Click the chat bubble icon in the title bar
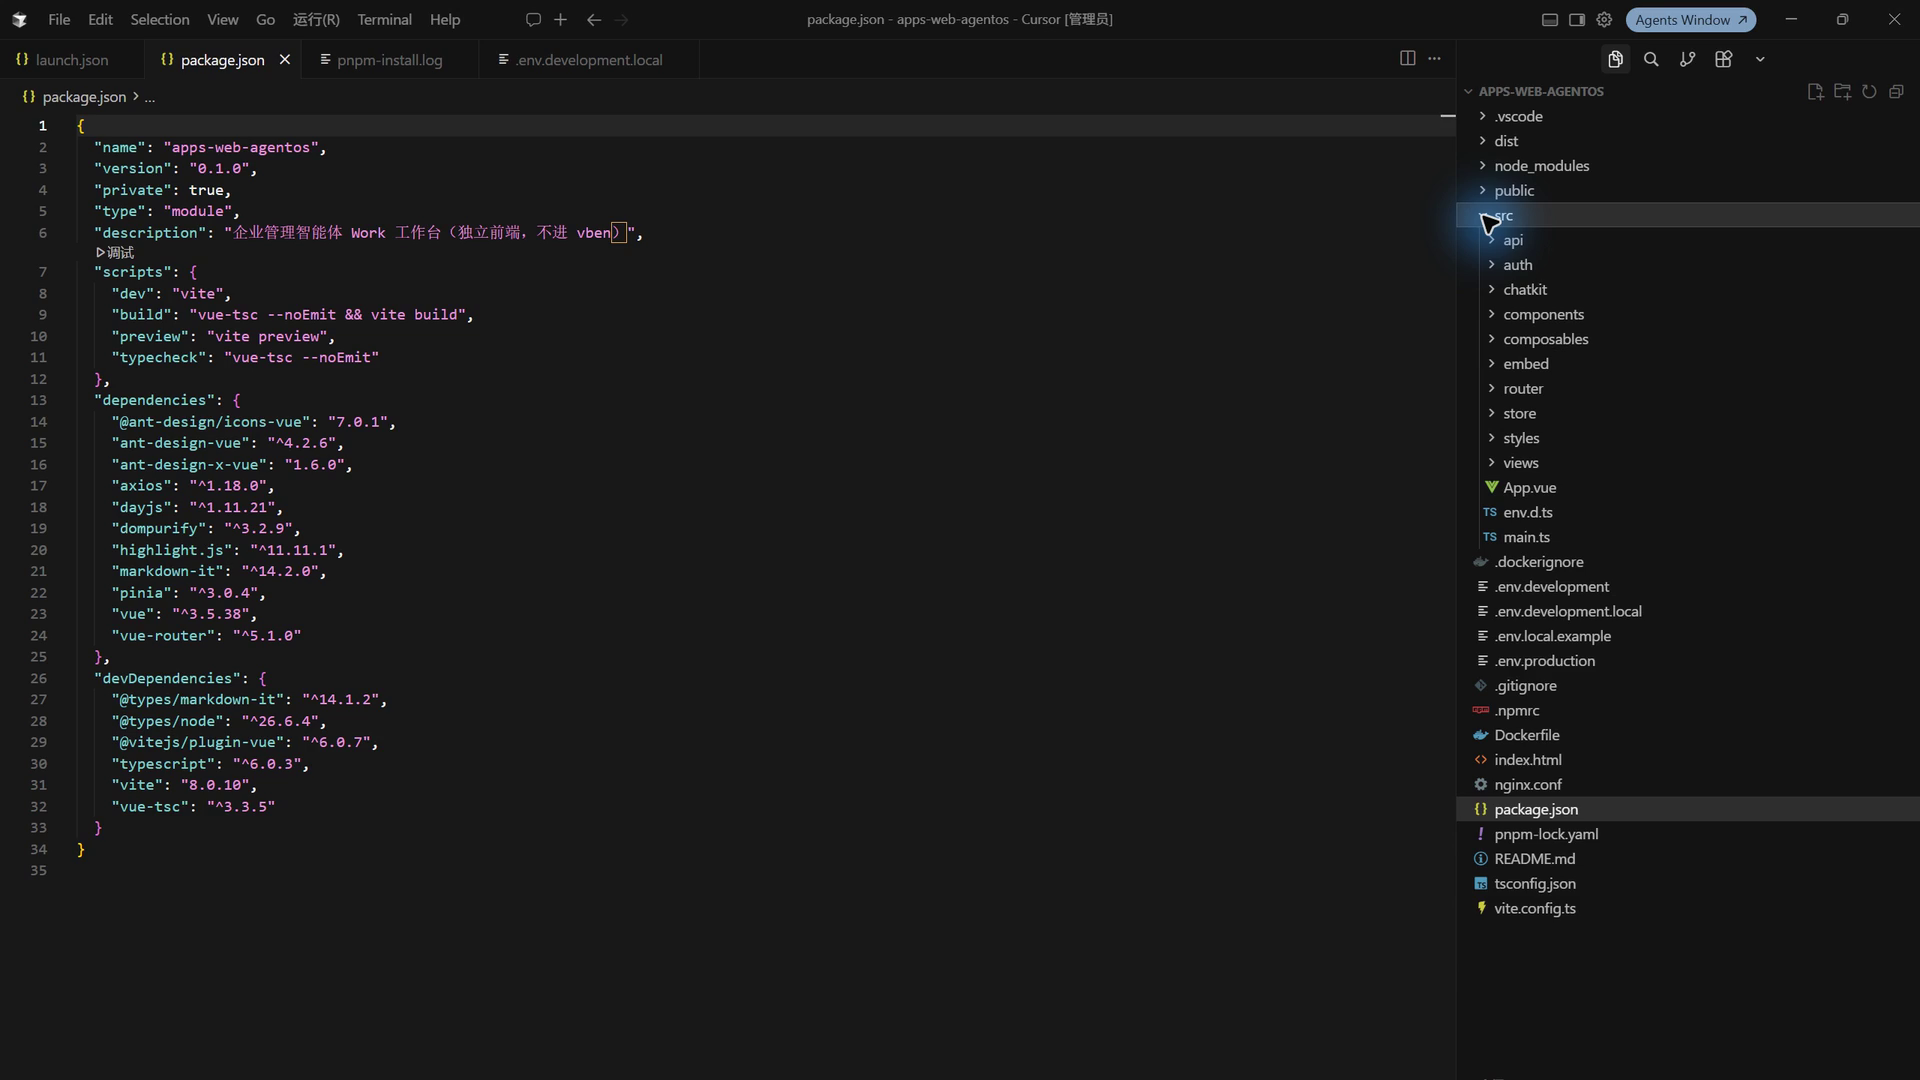Viewport: 1920px width, 1080px height. 533,20
